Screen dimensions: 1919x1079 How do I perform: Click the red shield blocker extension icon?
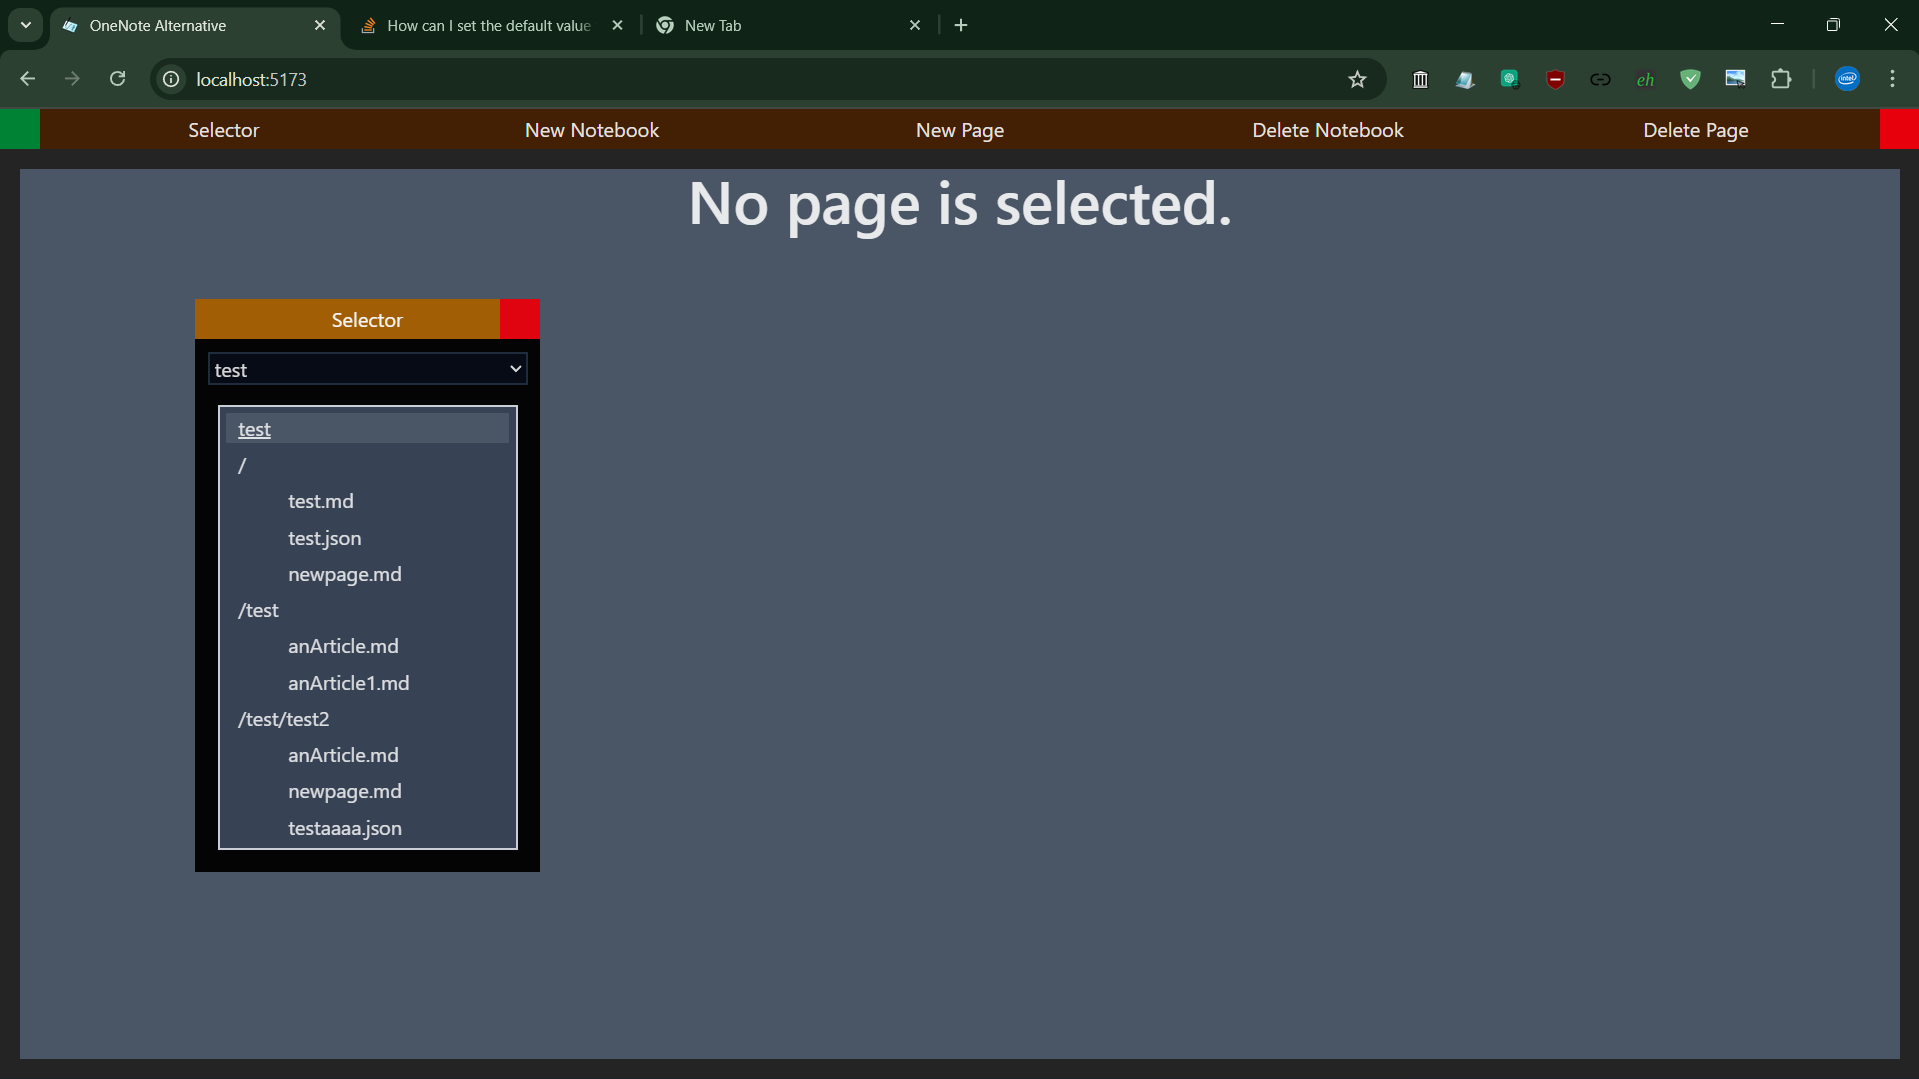pyautogui.click(x=1555, y=79)
